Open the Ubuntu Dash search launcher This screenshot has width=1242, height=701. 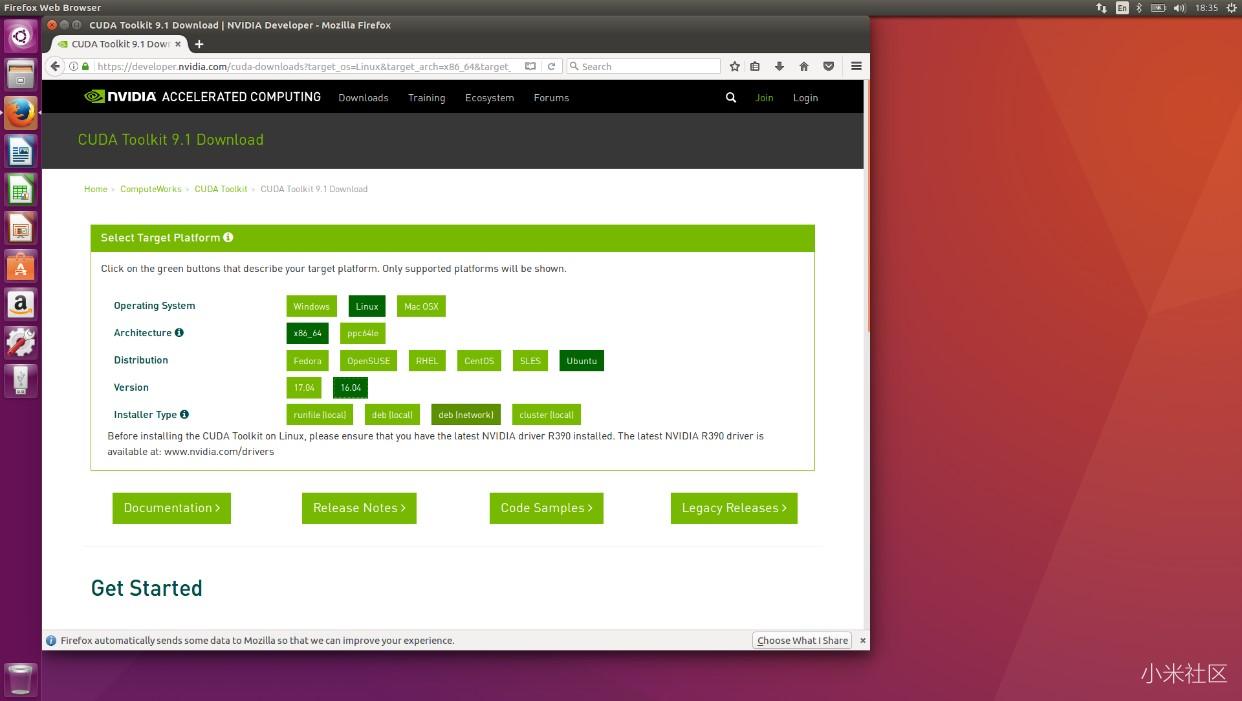click(x=21, y=37)
